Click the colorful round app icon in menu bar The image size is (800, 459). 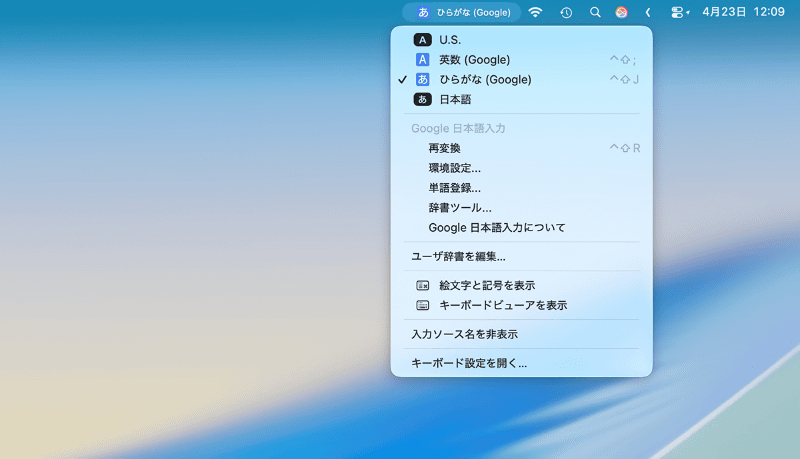621,12
